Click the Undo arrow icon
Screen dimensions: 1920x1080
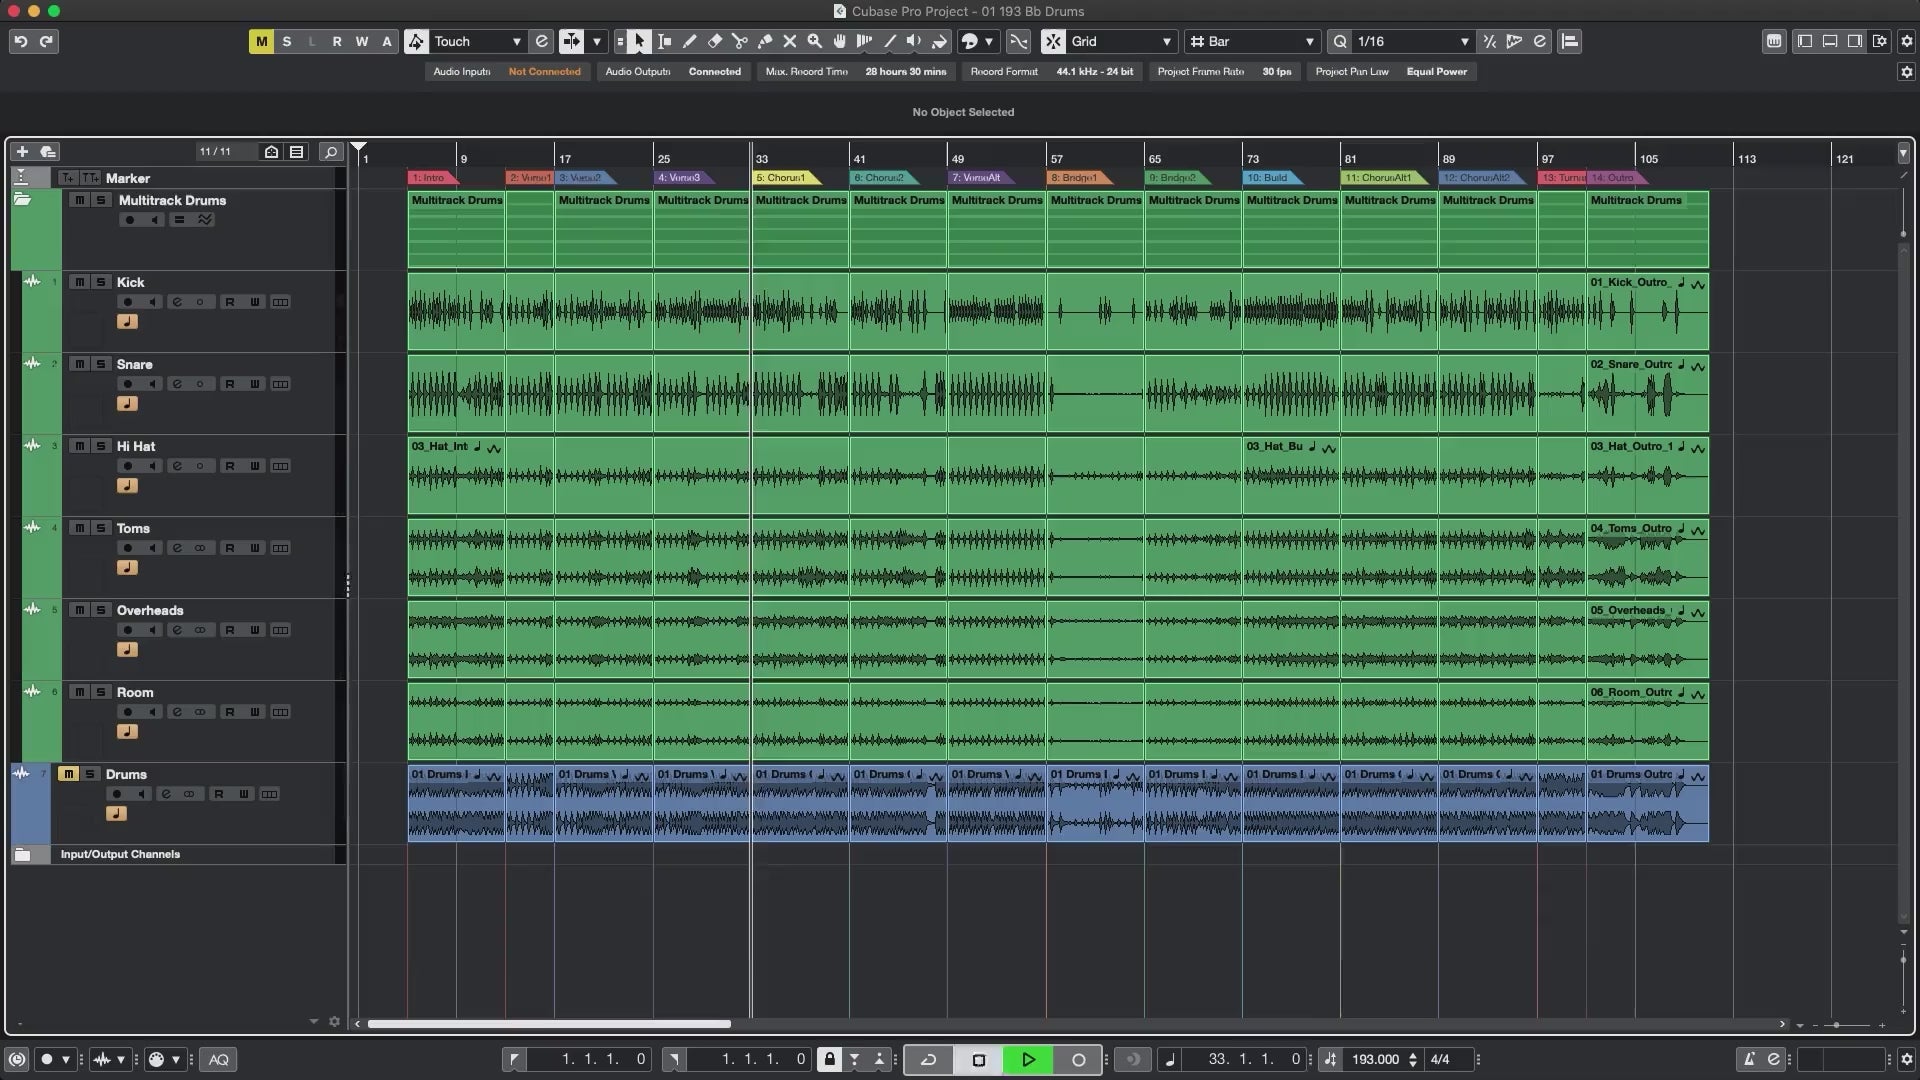20,41
